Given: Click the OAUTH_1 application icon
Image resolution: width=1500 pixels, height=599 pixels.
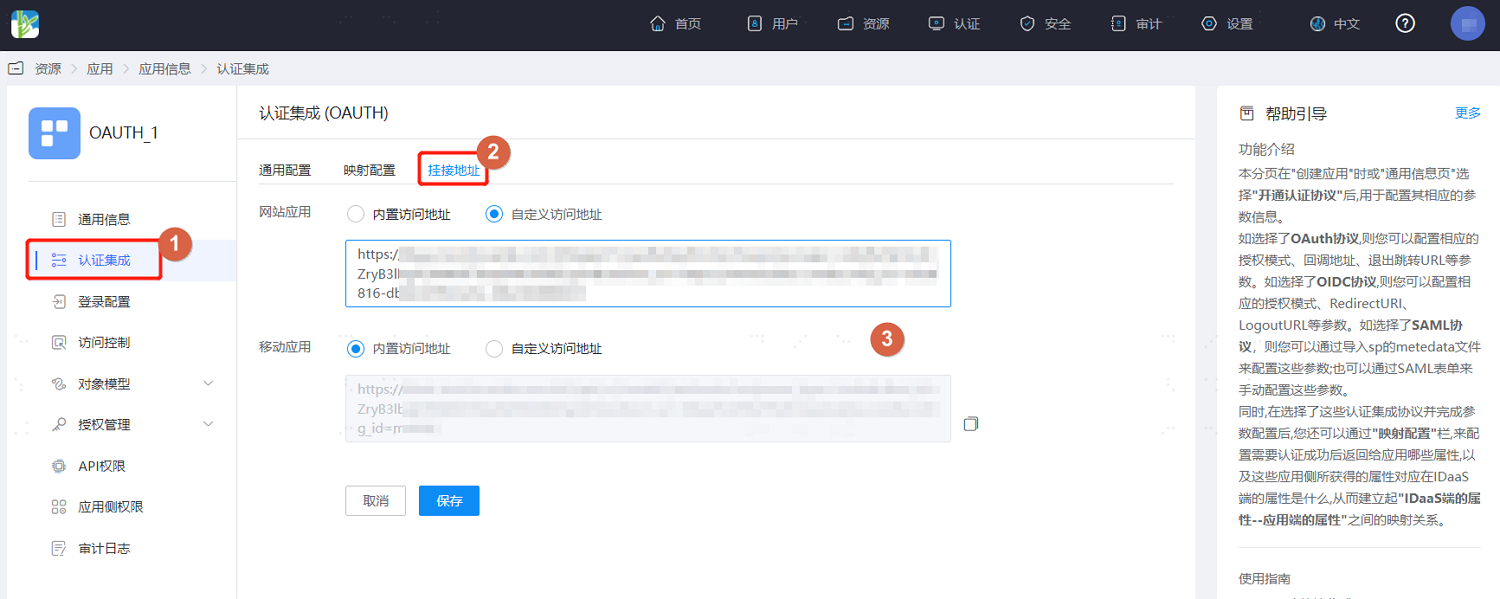Looking at the screenshot, I should 54,133.
